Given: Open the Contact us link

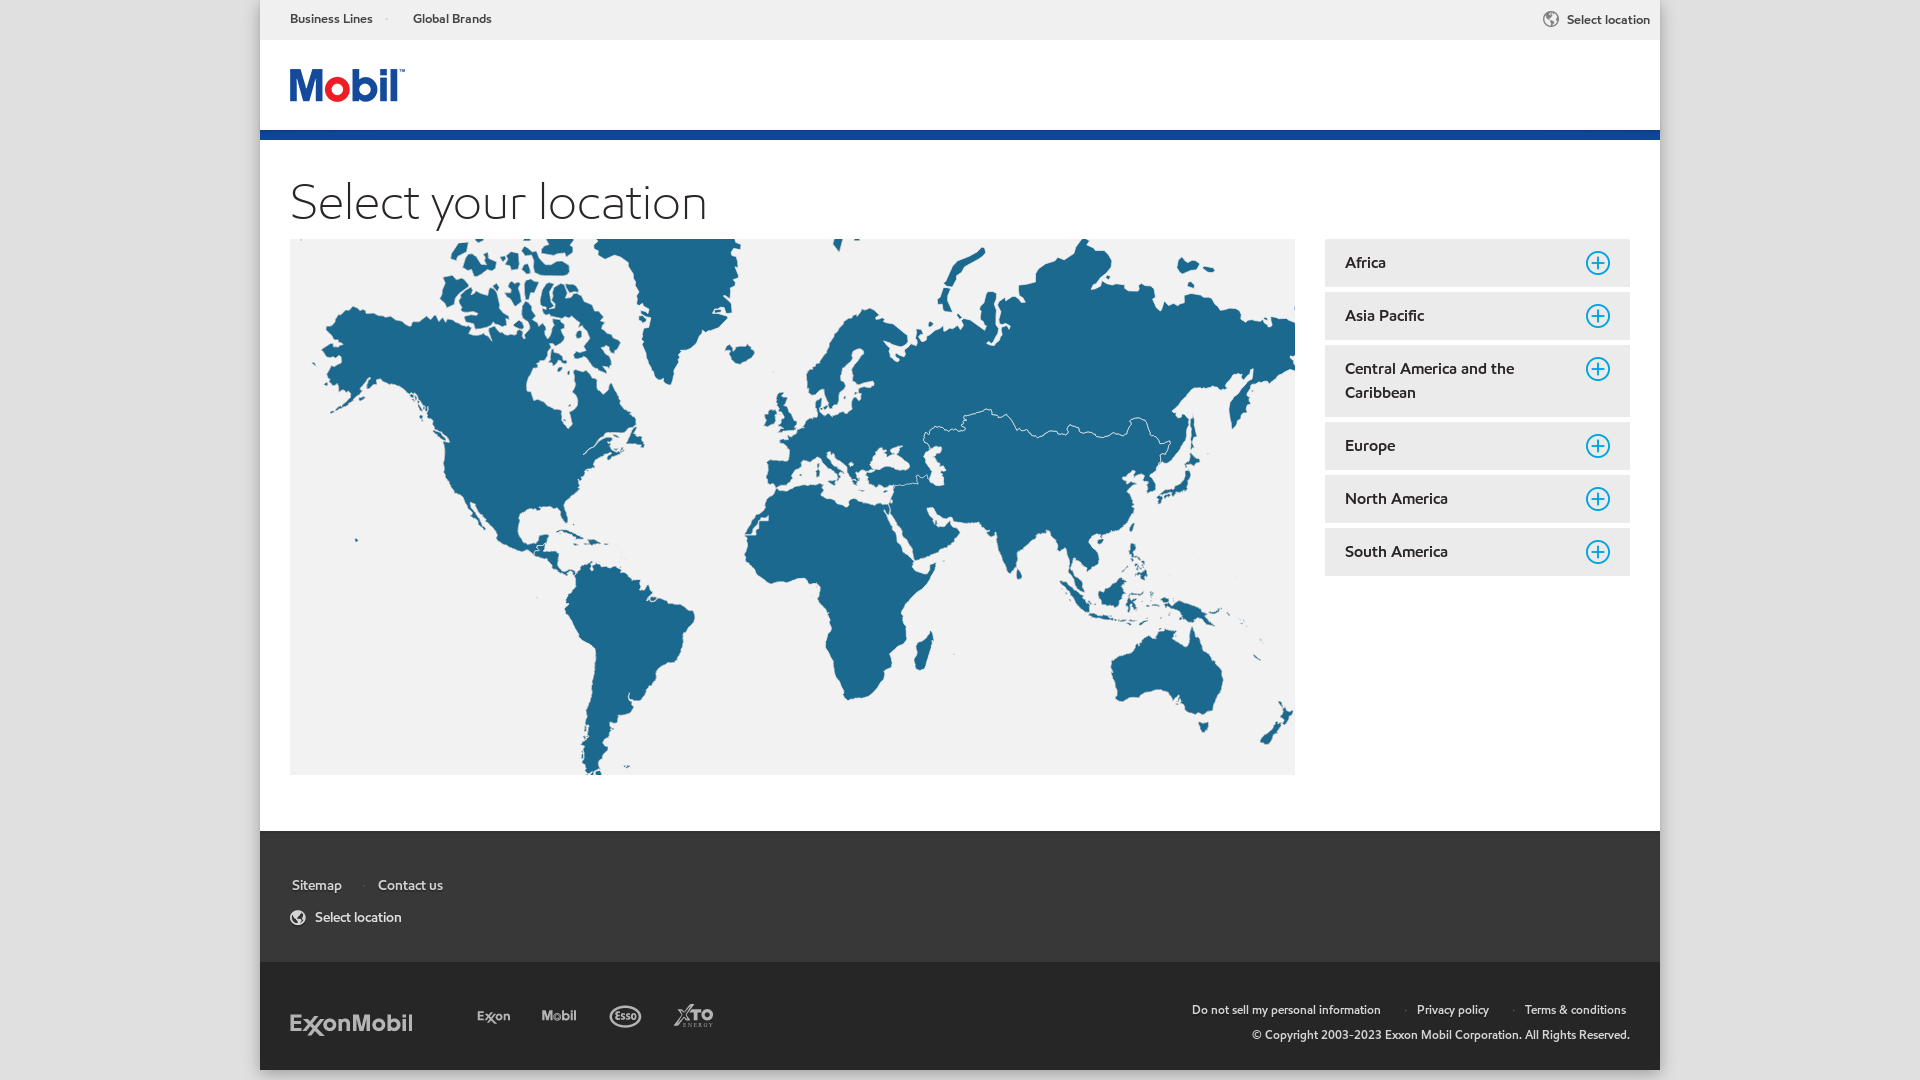Looking at the screenshot, I should pos(410,885).
